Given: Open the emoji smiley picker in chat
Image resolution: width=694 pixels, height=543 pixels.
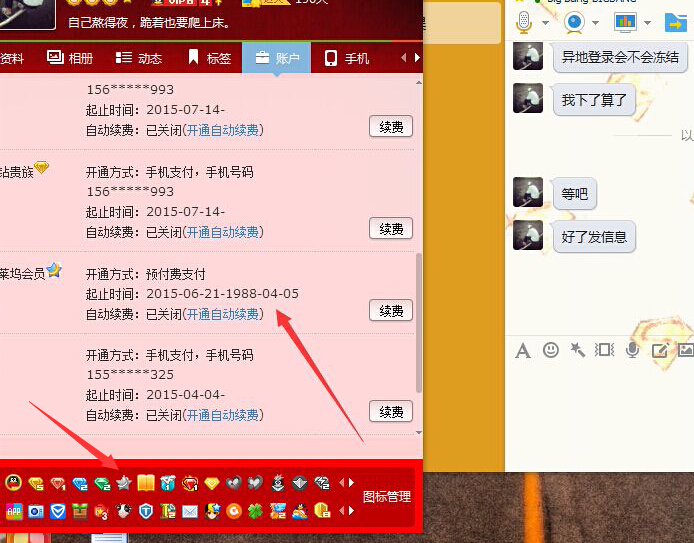Looking at the screenshot, I should point(551,350).
